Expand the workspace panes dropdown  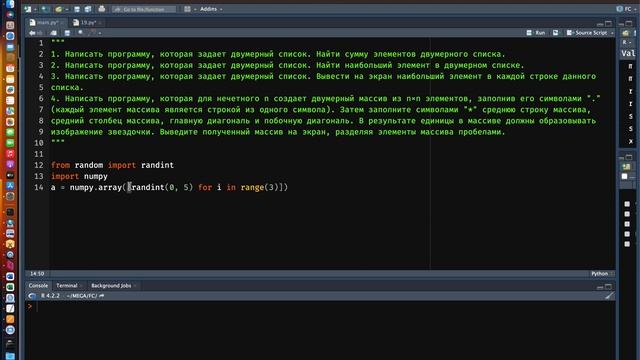pos(195,9)
